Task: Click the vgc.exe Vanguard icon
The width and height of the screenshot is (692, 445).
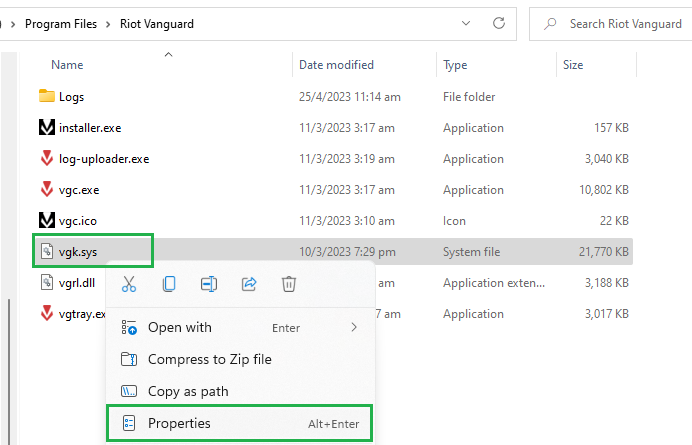Action: coord(47,189)
